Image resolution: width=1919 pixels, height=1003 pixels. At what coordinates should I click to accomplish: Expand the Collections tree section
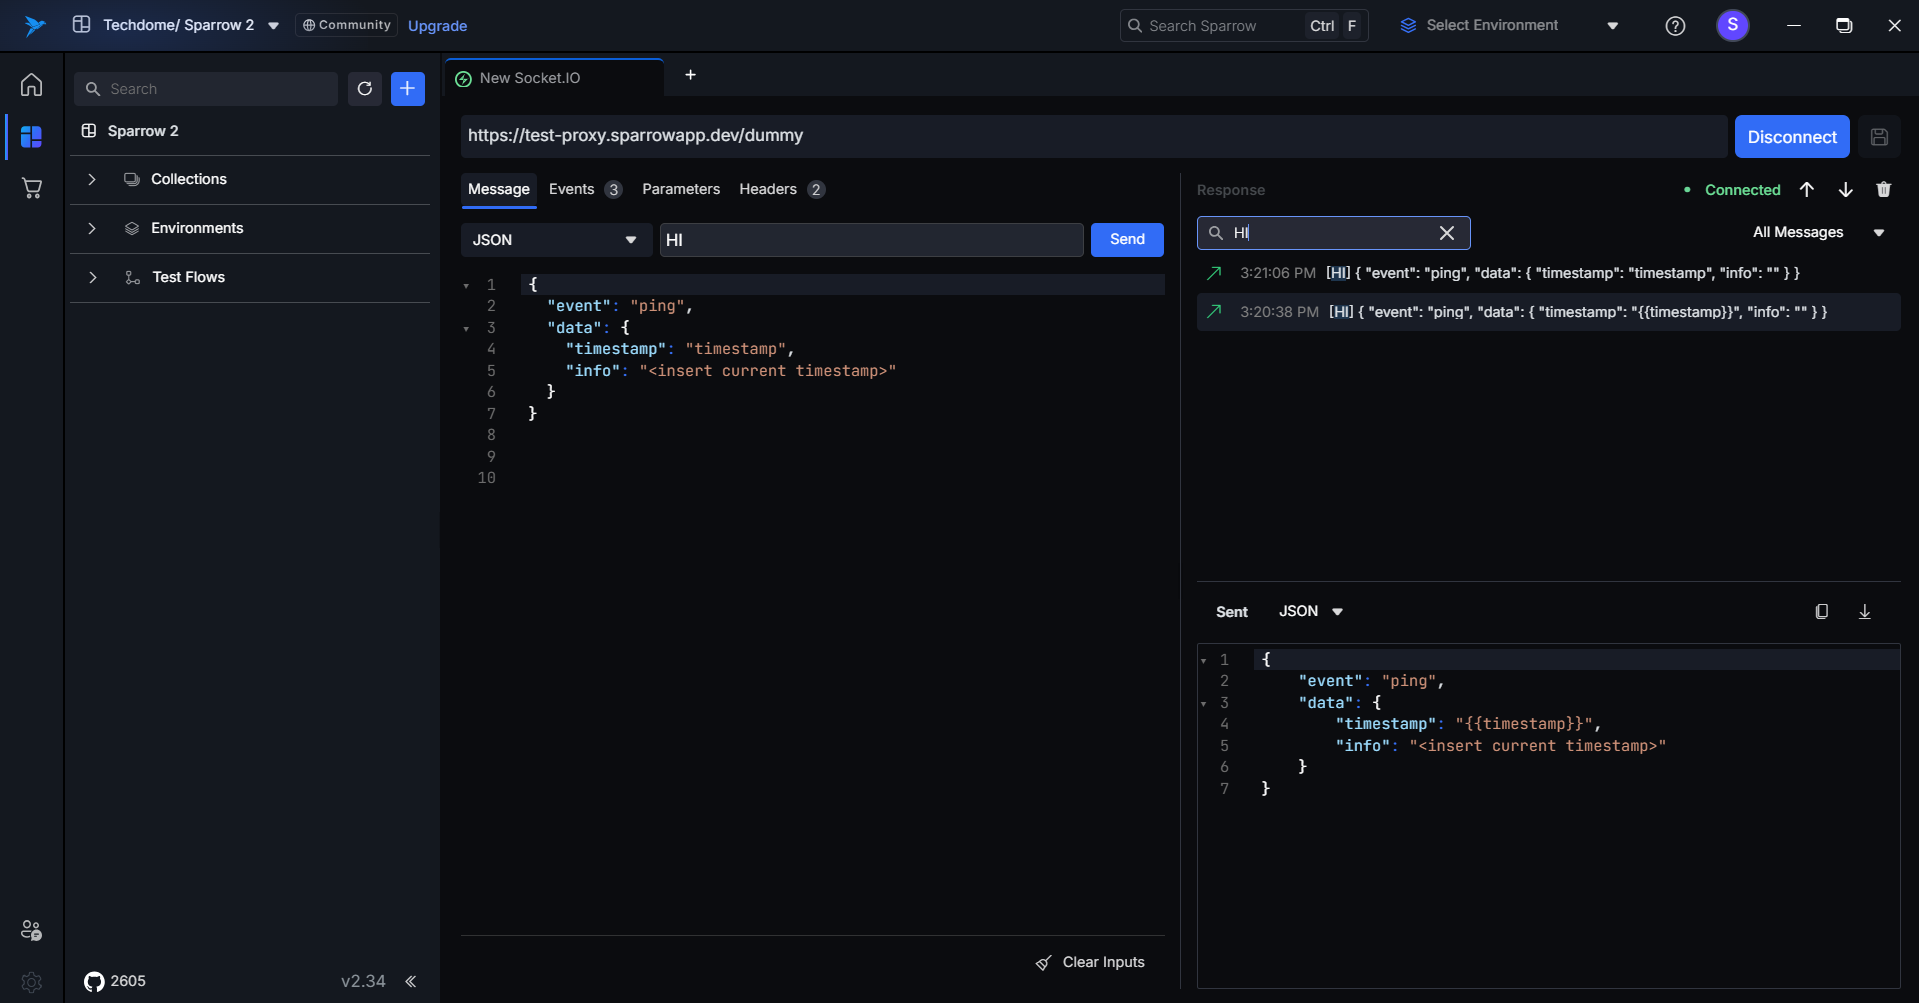click(x=92, y=180)
